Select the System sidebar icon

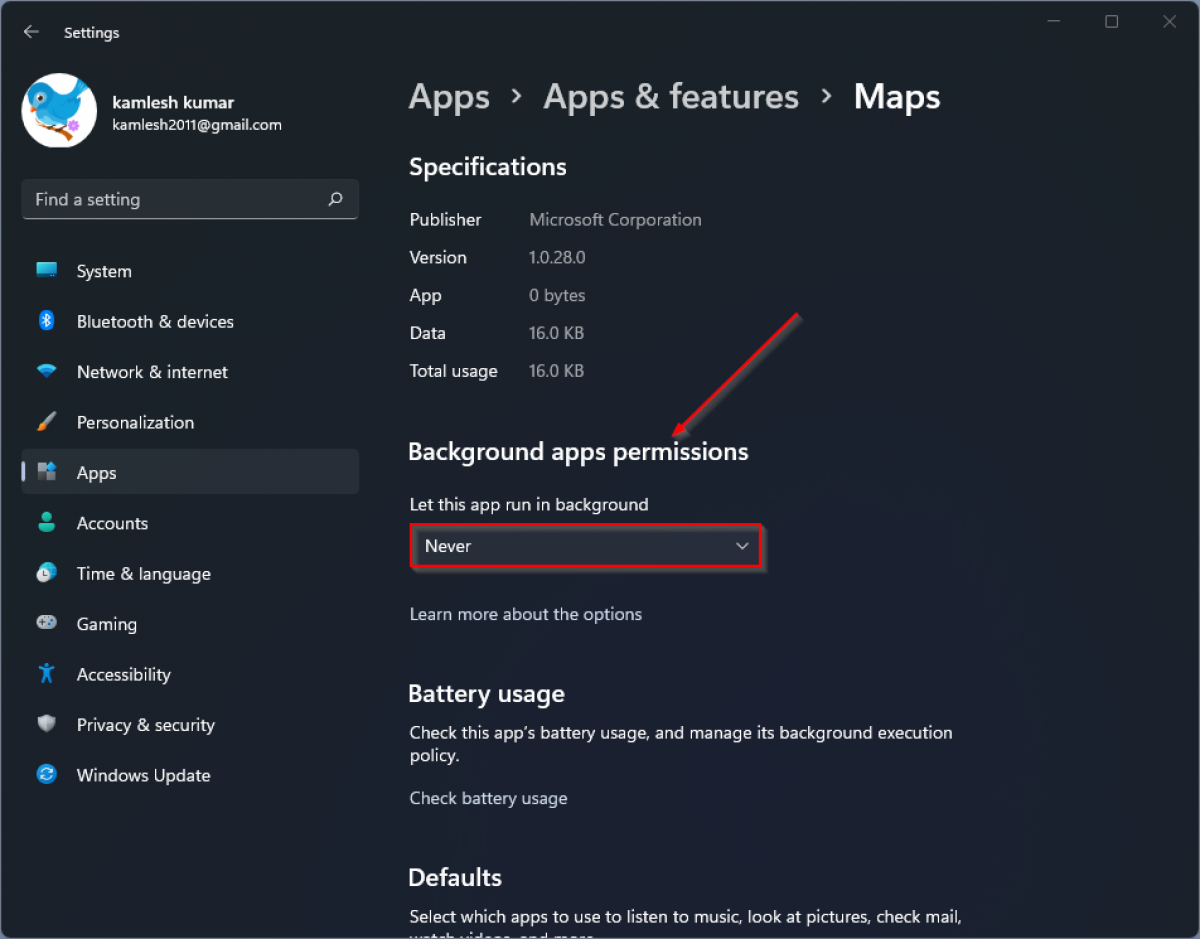46,270
